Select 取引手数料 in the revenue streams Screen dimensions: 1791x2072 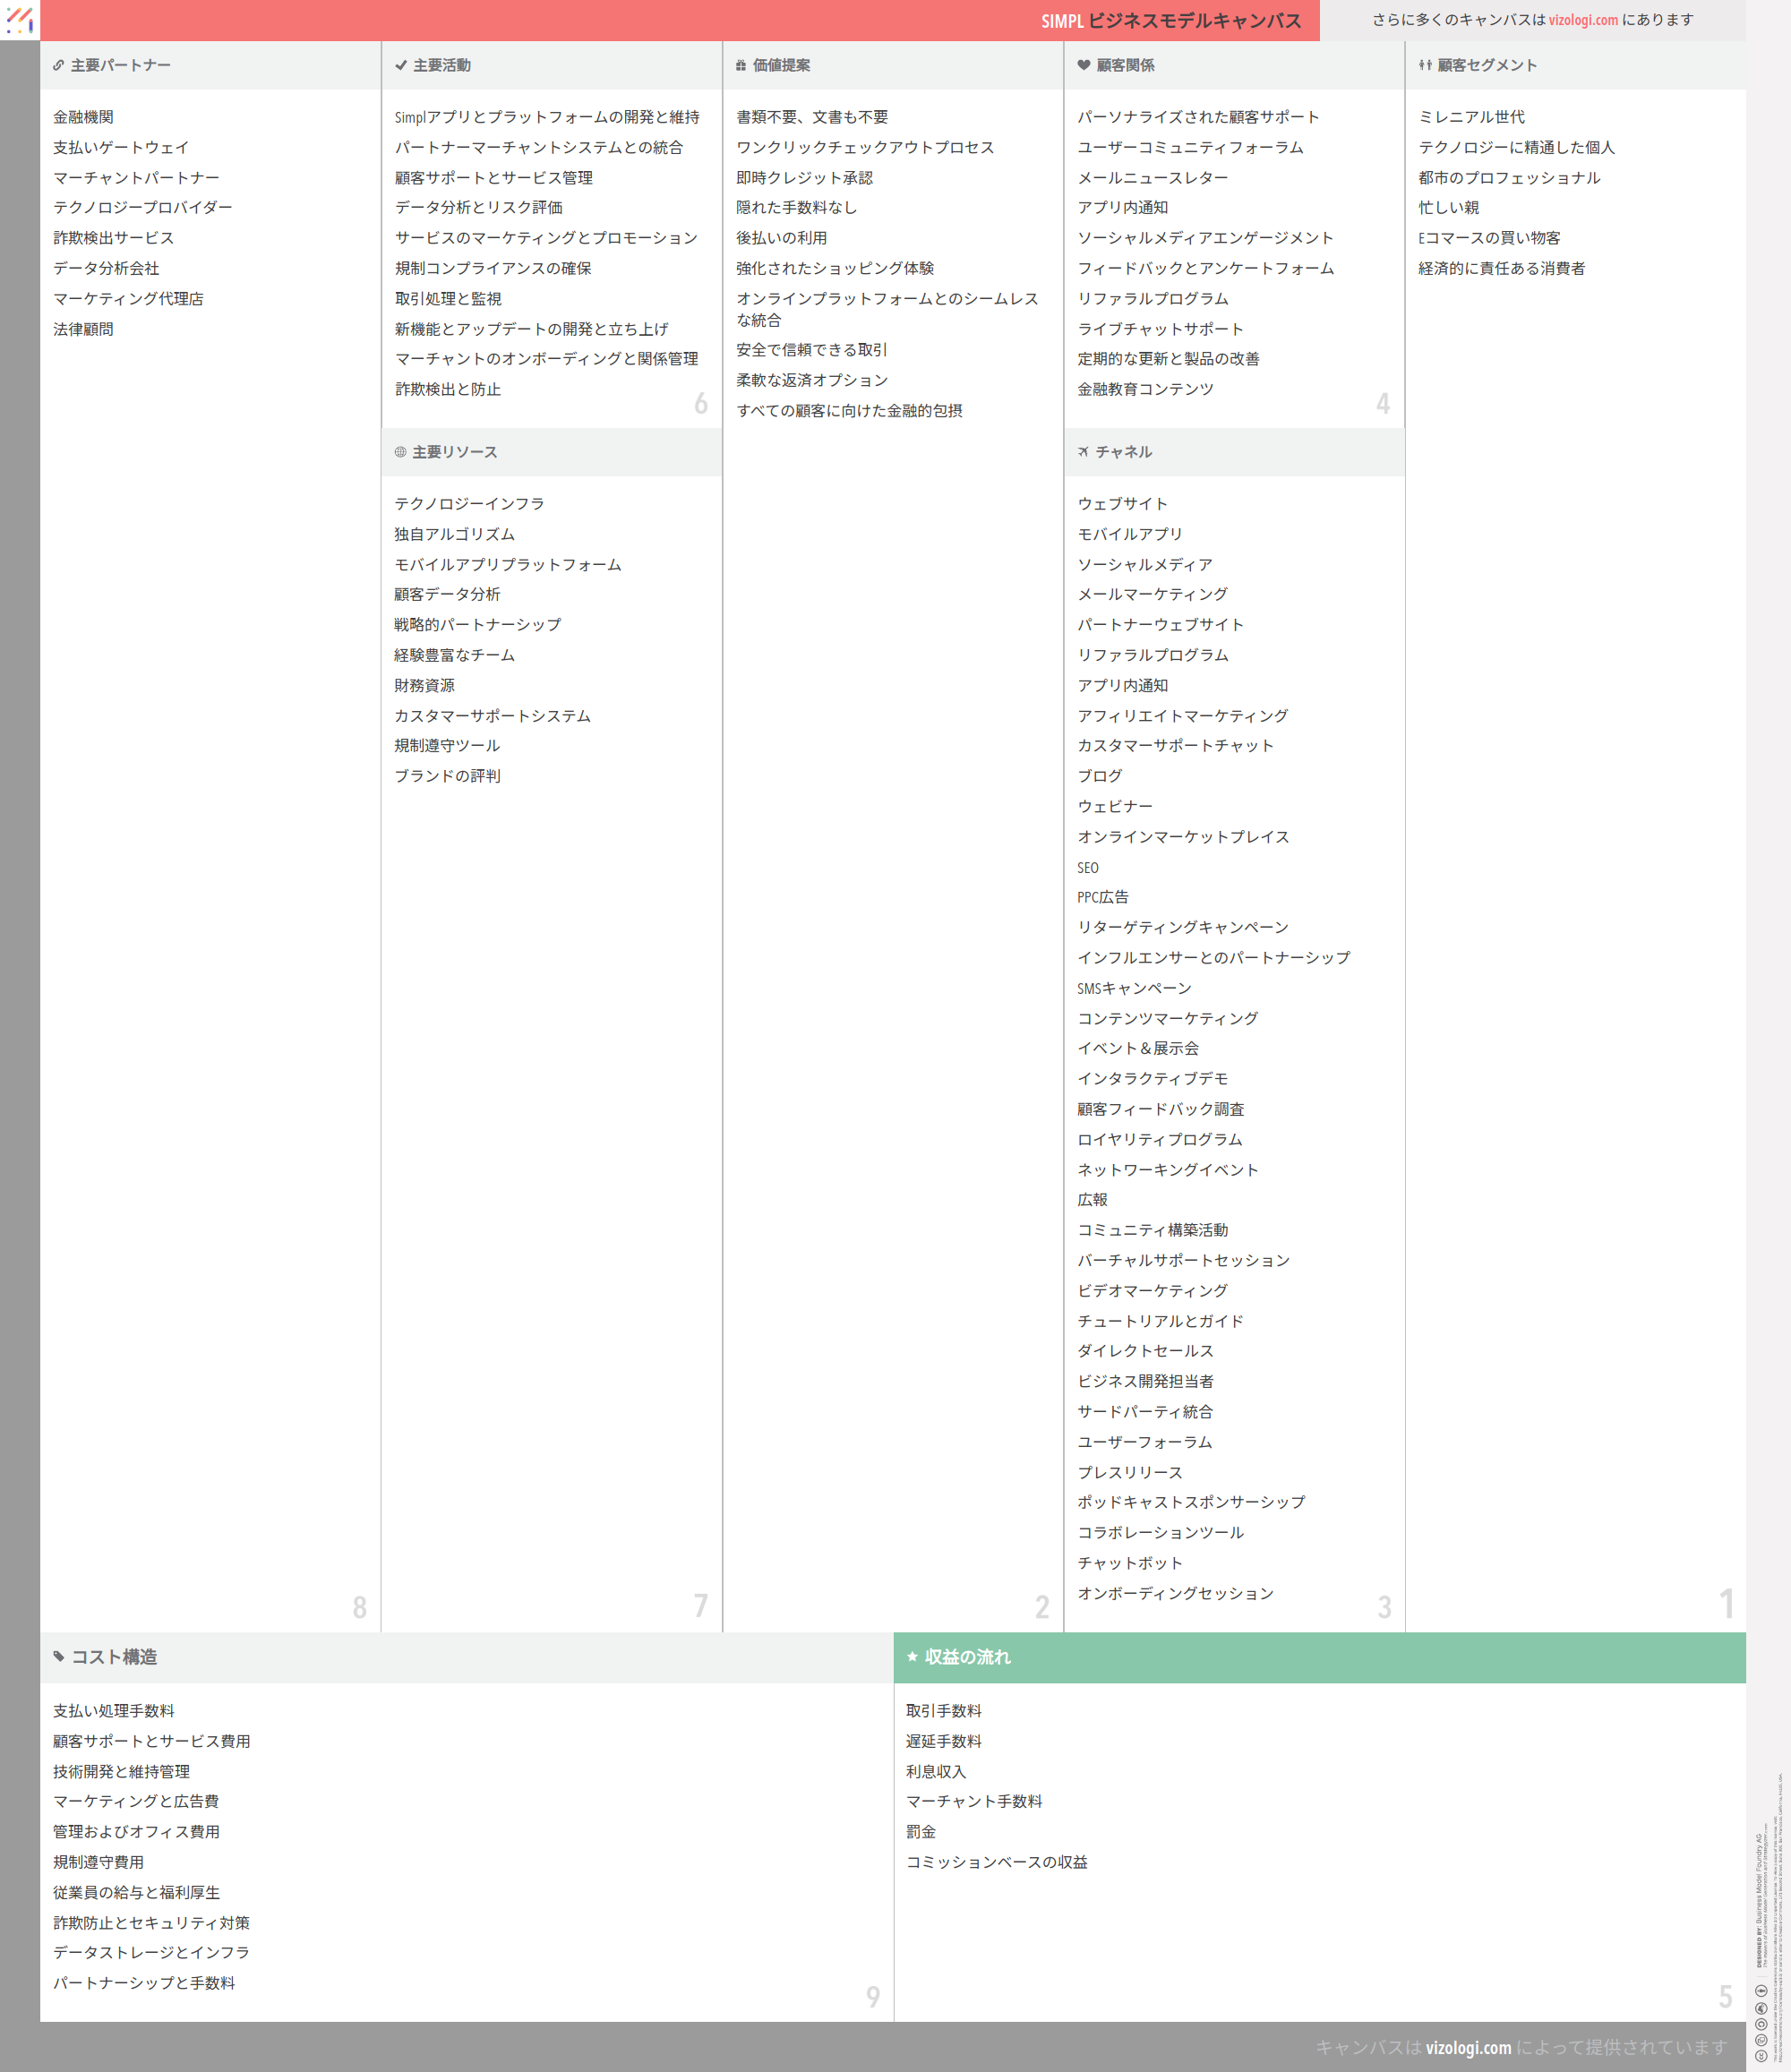[x=943, y=1711]
